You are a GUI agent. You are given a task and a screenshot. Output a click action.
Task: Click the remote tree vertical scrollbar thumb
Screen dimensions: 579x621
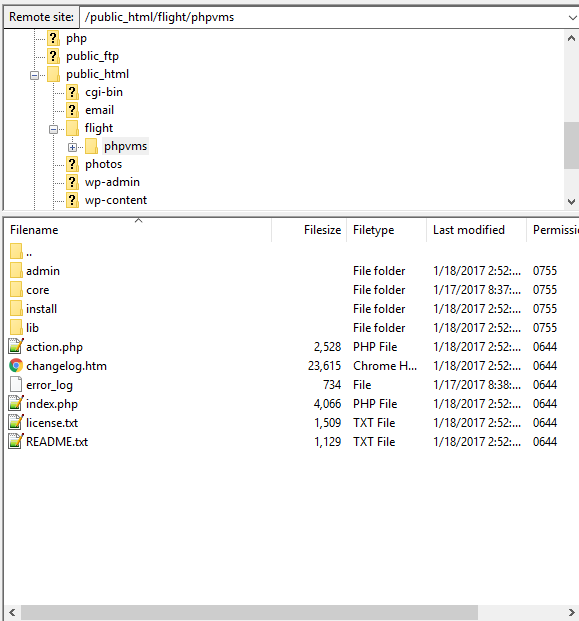[x=571, y=145]
